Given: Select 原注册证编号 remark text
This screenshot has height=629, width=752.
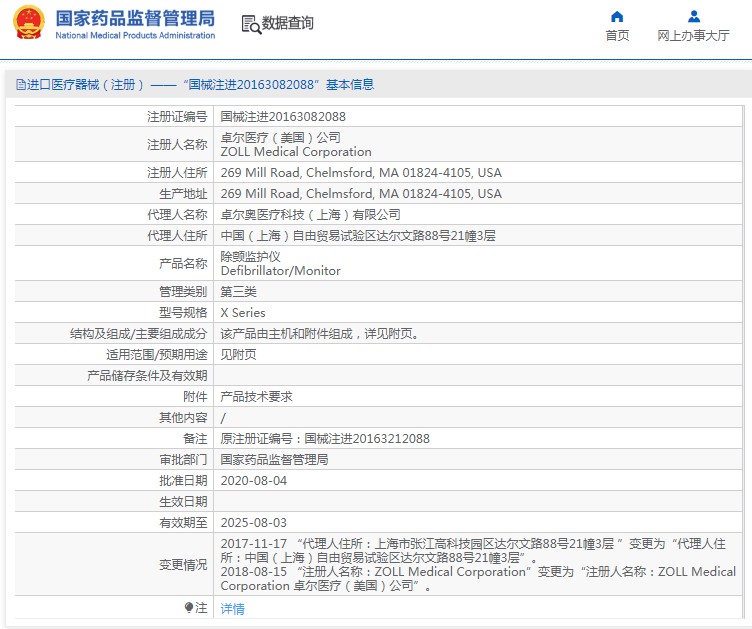Looking at the screenshot, I should point(325,439).
